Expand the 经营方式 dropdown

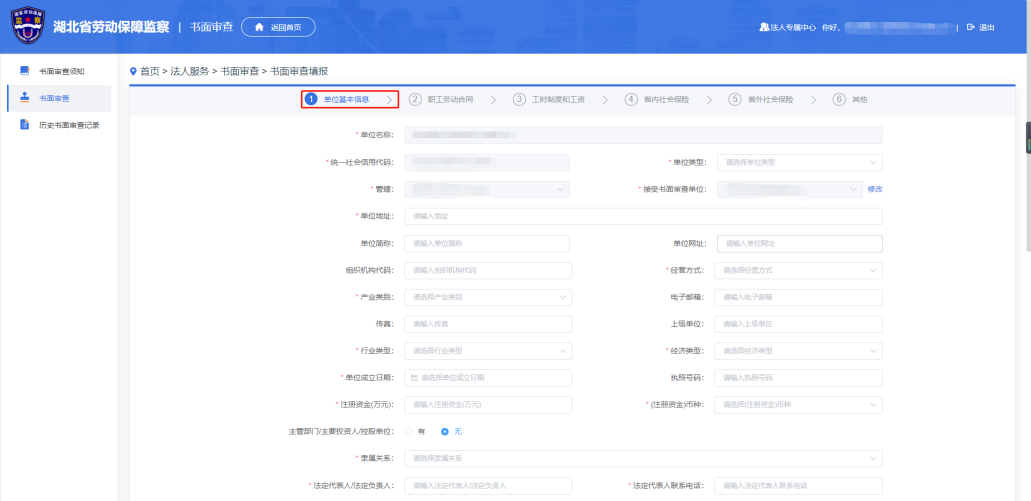(x=799, y=270)
